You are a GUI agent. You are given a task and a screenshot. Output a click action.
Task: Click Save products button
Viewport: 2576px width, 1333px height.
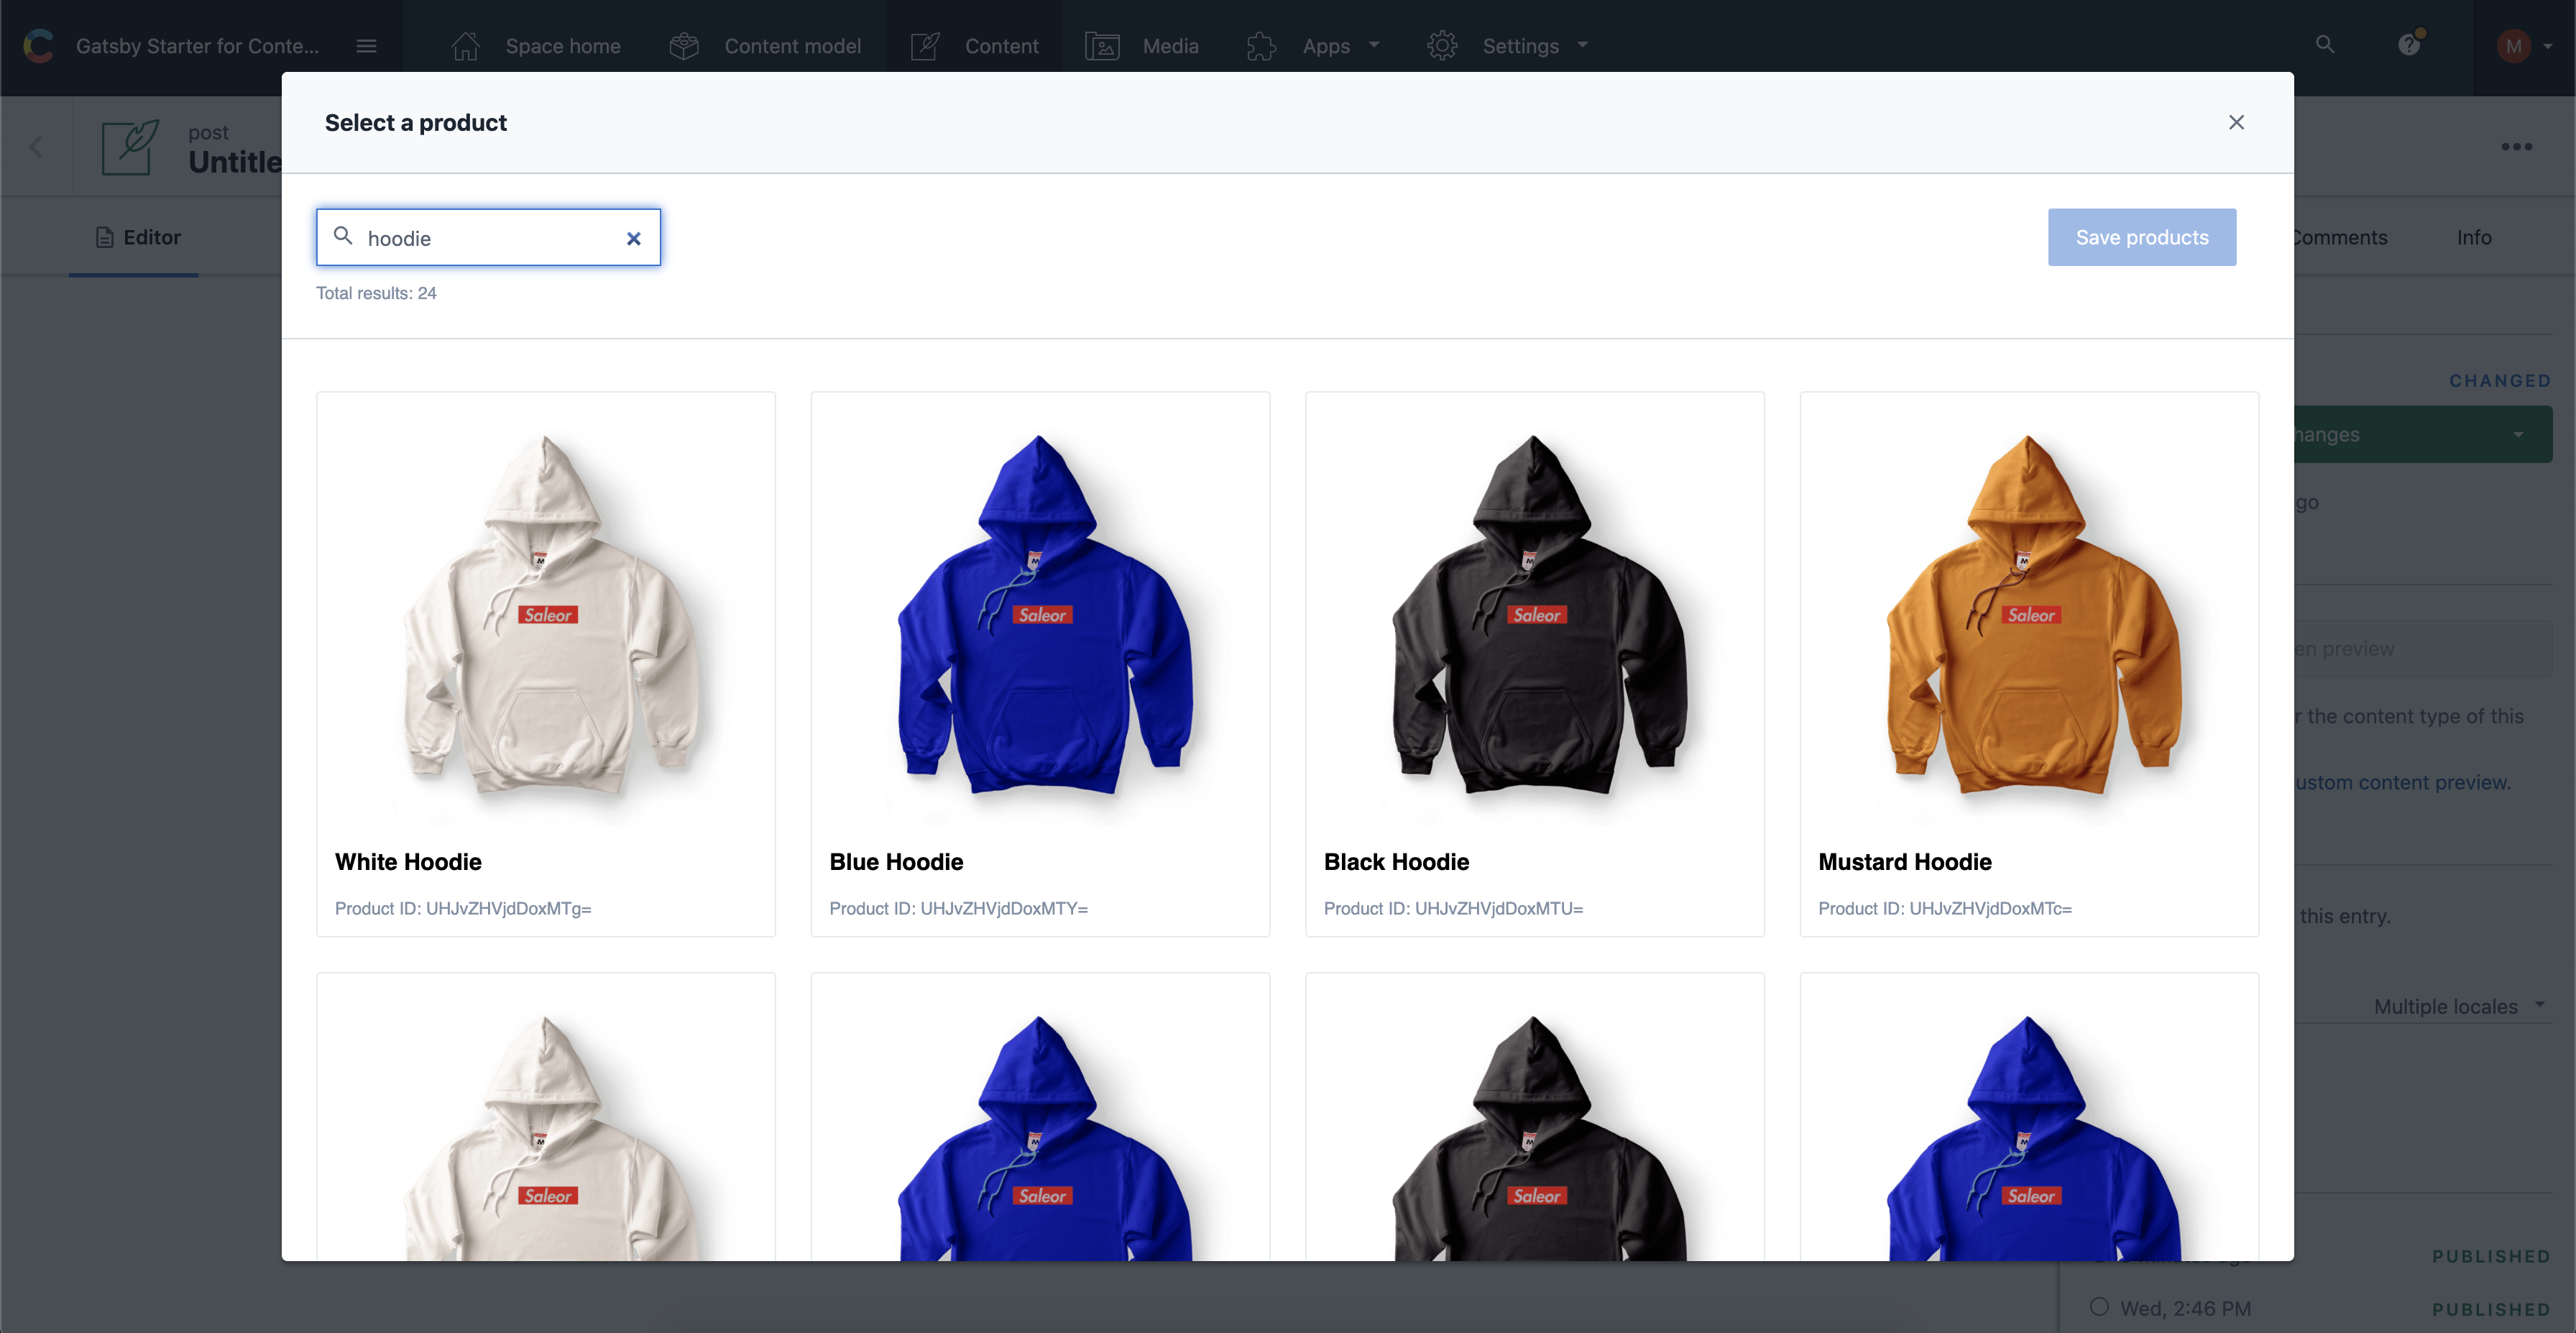coord(2141,237)
